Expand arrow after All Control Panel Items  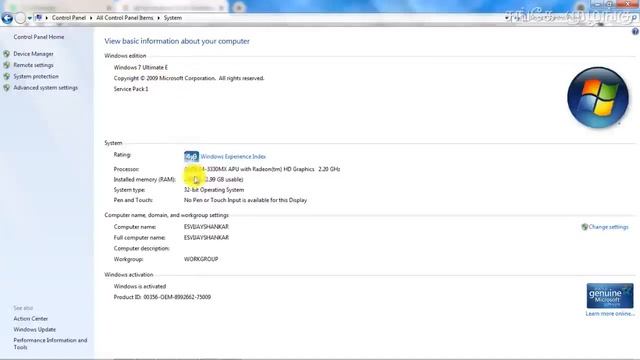(x=158, y=18)
